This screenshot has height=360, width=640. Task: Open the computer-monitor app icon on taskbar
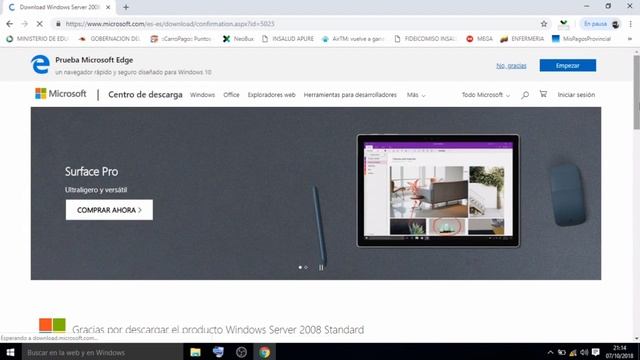click(218, 352)
